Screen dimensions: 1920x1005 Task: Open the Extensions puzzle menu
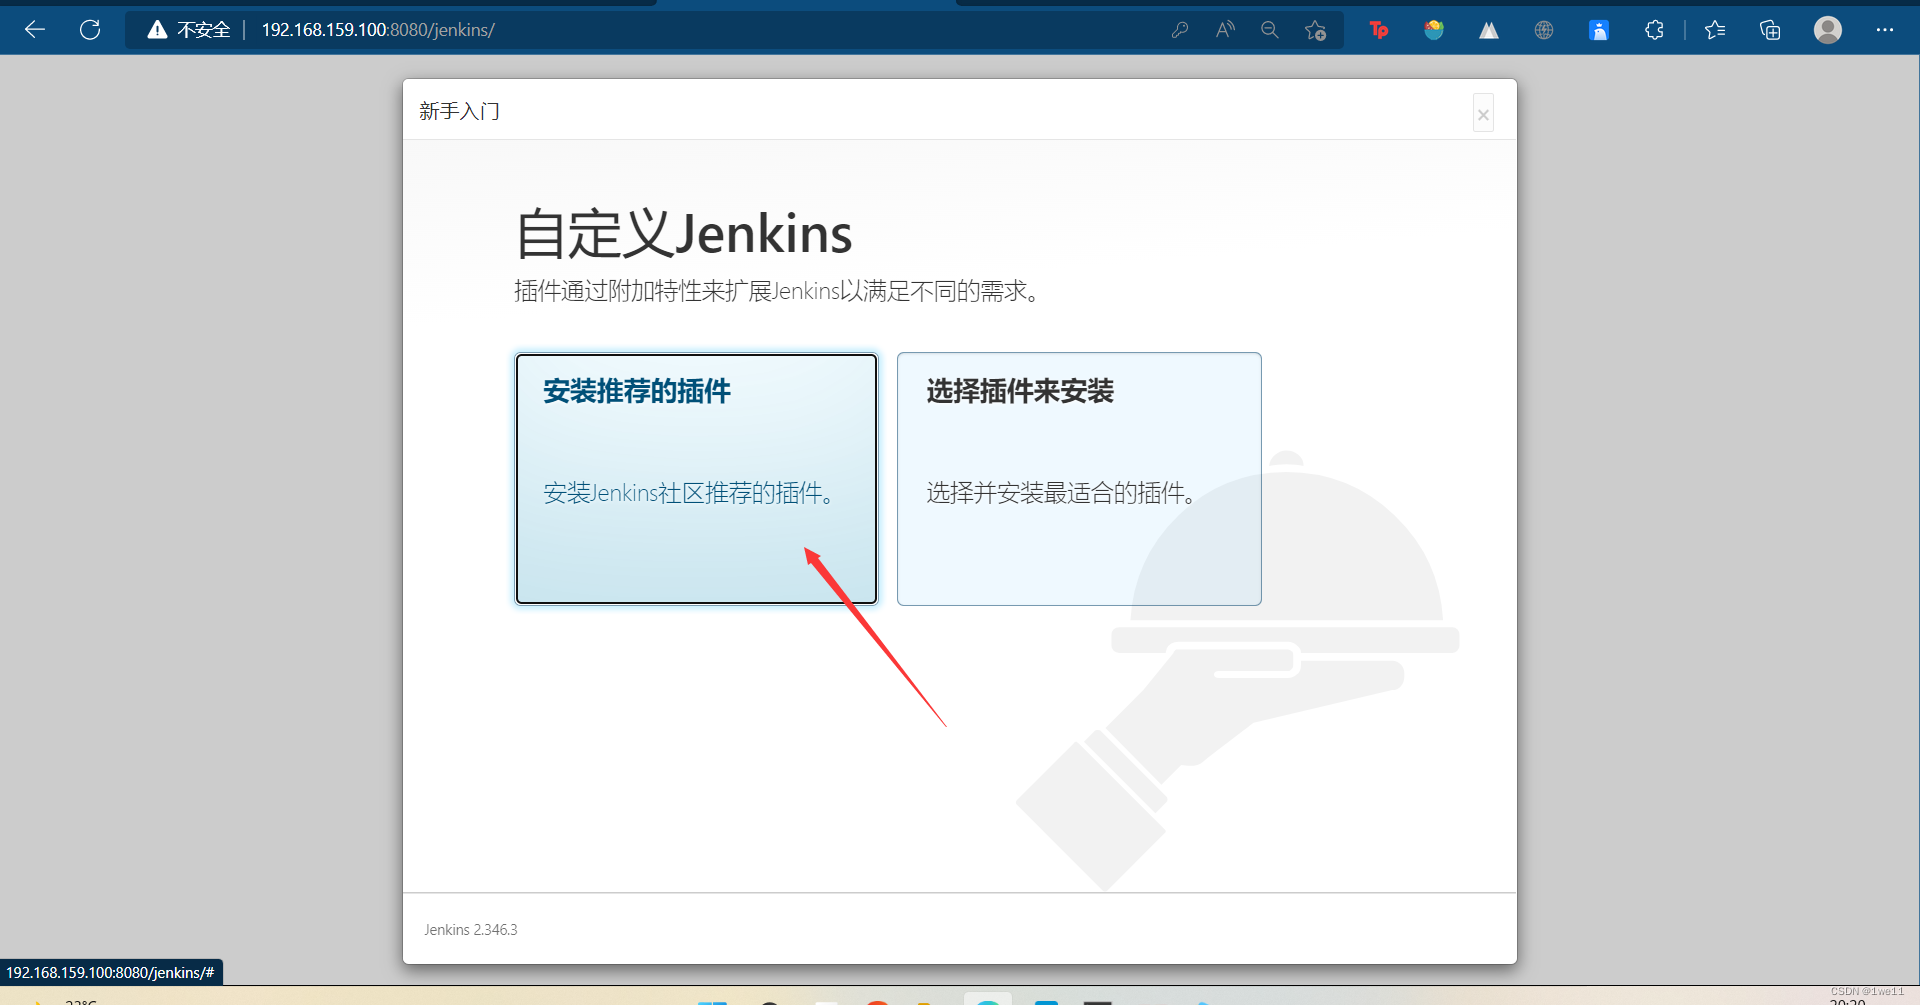coord(1654,30)
